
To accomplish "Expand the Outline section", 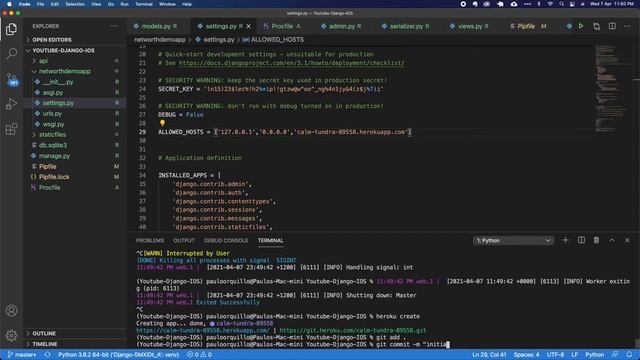I will (x=44, y=333).
